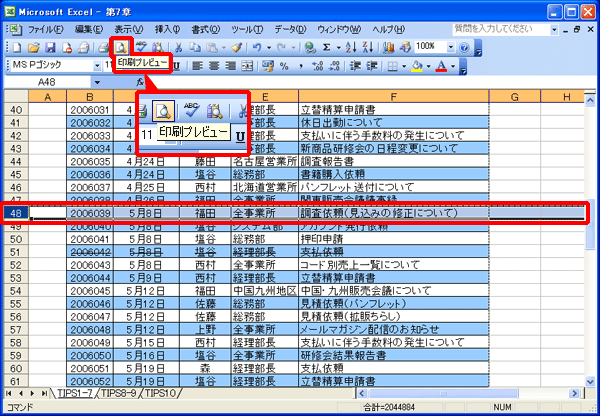Screen dimensions: 600x416
Task: Open the Font Color dropdown arrow
Action: tap(453, 67)
